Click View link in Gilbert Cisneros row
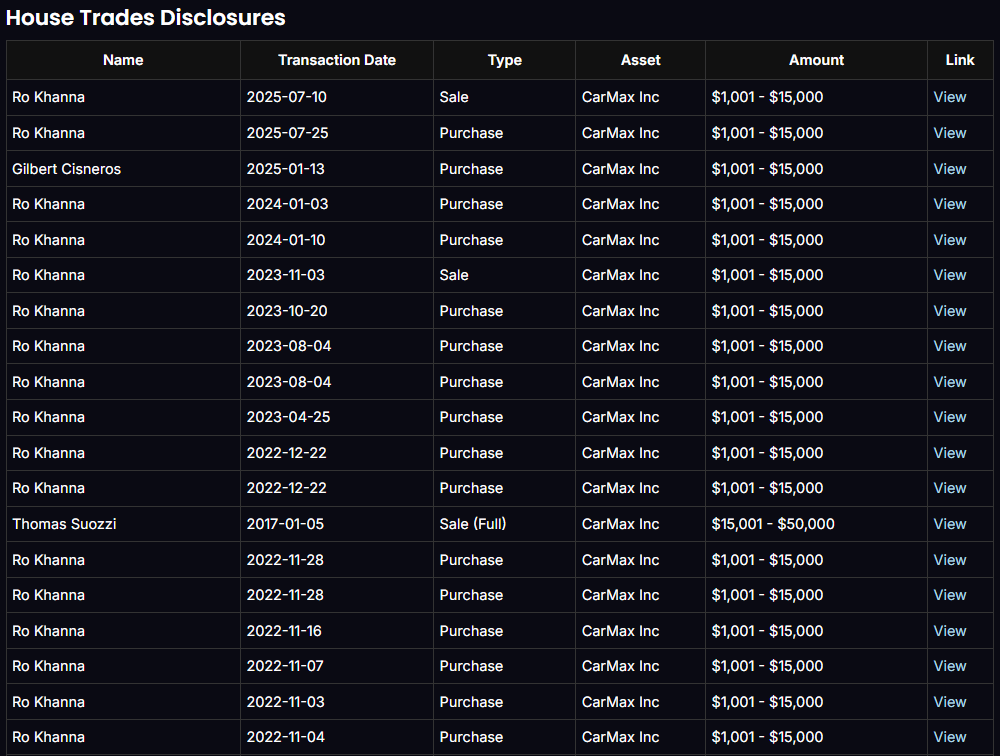This screenshot has width=1000, height=756. point(949,169)
